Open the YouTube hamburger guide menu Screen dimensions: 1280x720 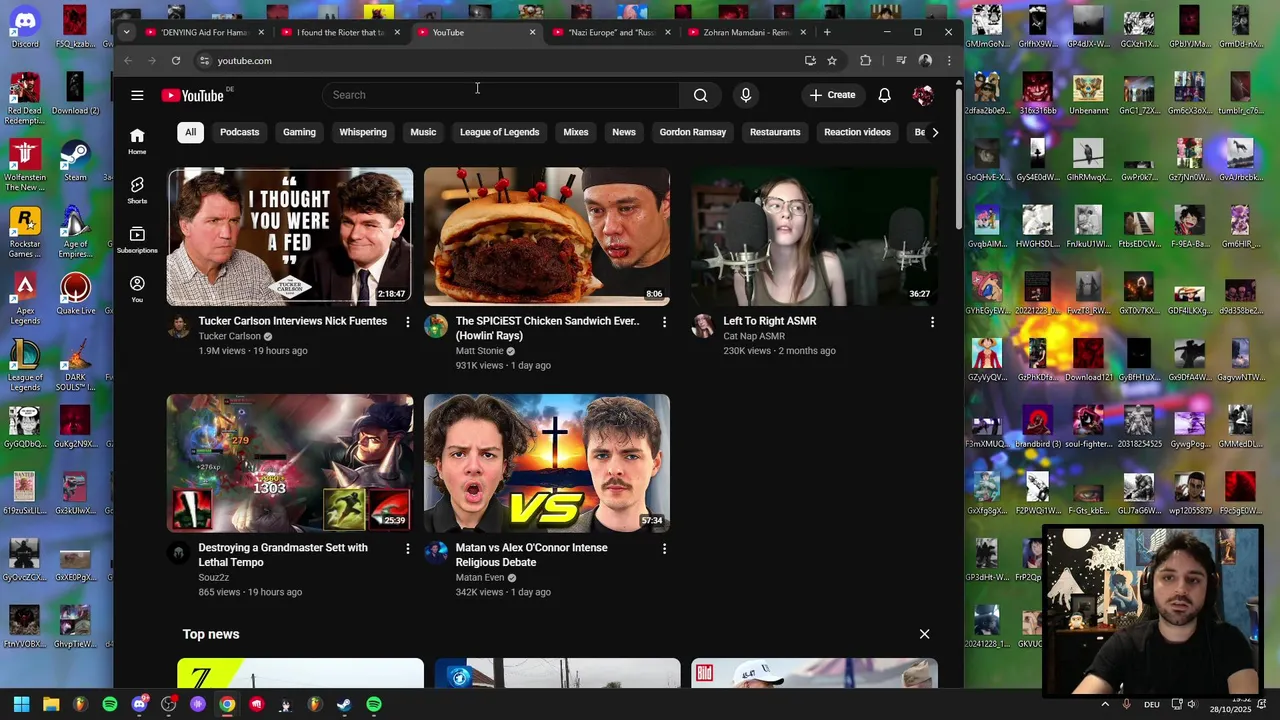[137, 95]
